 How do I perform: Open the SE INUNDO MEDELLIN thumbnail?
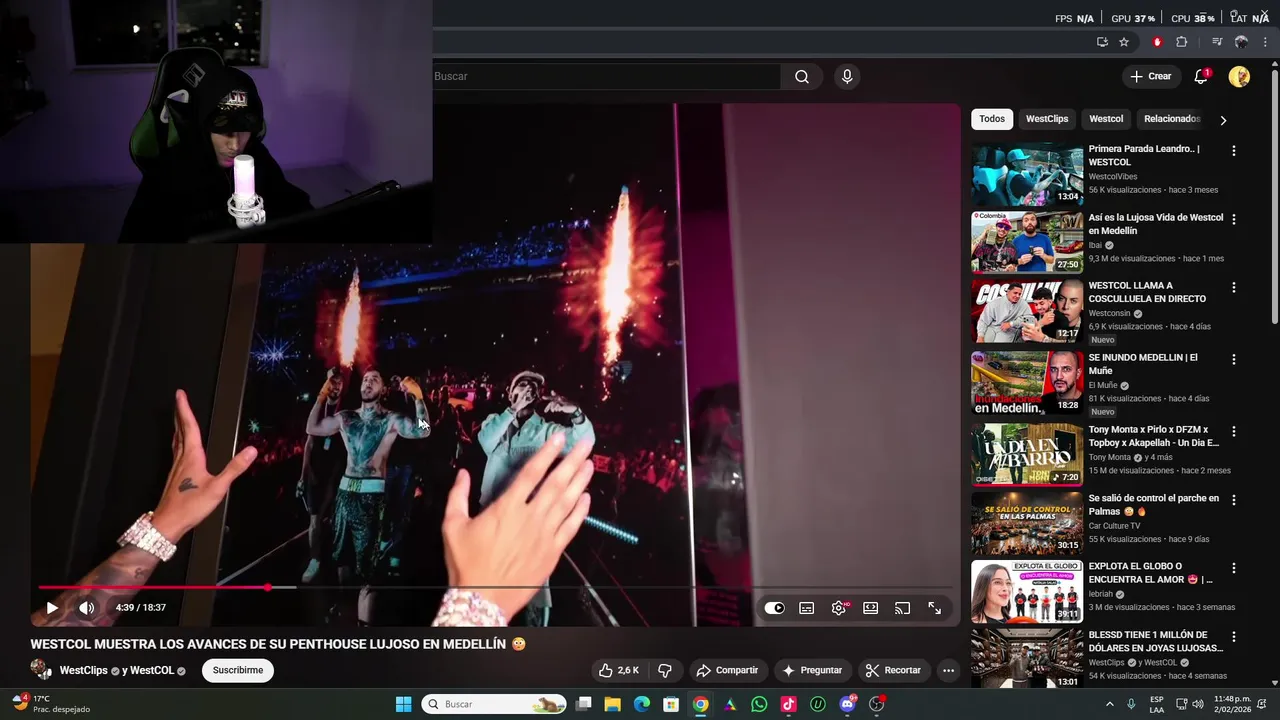[x=1027, y=382]
